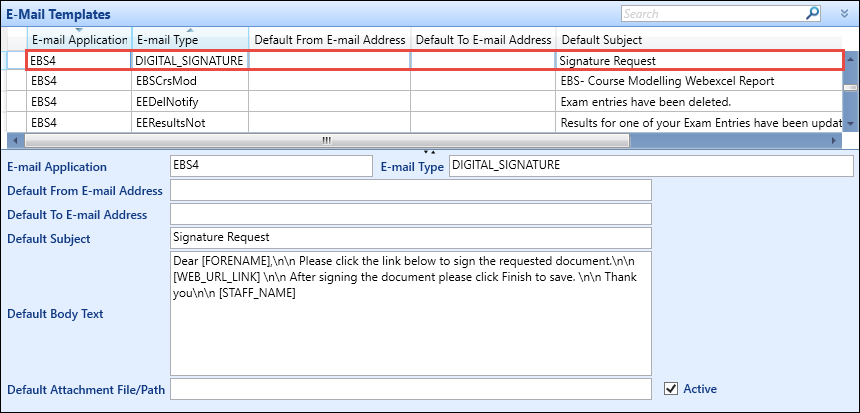This screenshot has height=413, width=860.
Task: Sort by E-mail Type column
Action: (x=190, y=39)
